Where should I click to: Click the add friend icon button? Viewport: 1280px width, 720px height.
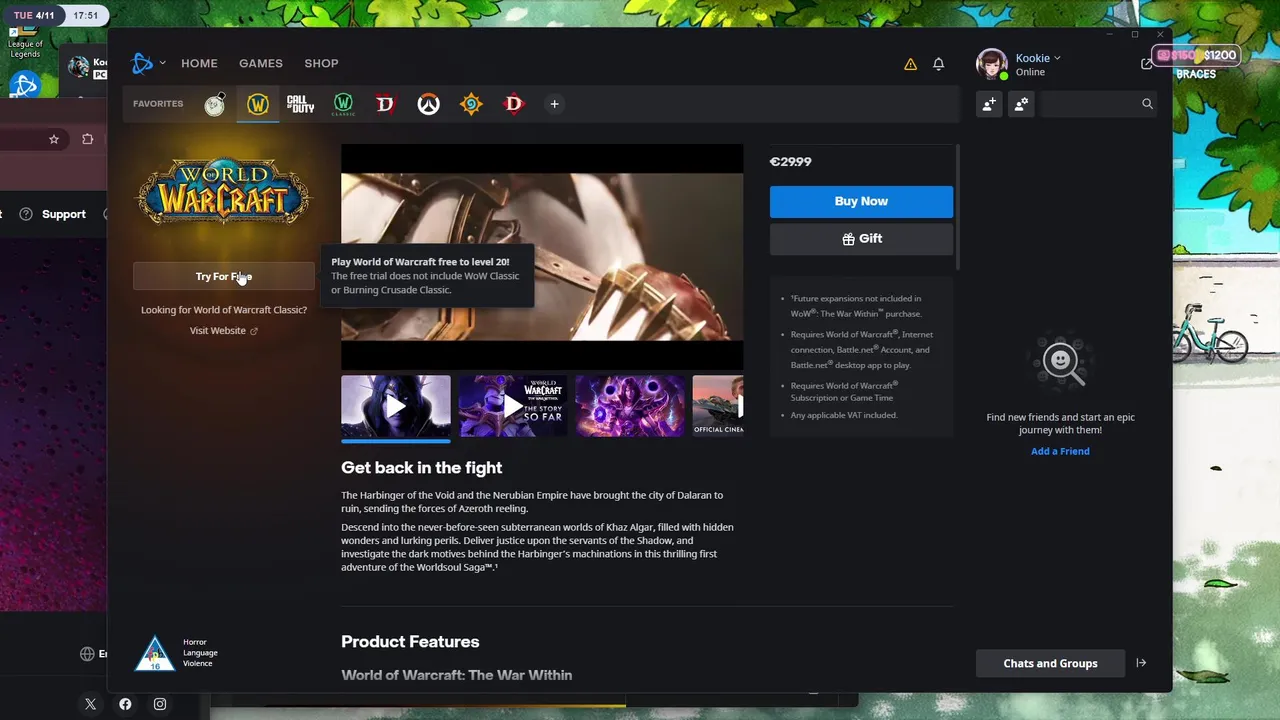[989, 104]
